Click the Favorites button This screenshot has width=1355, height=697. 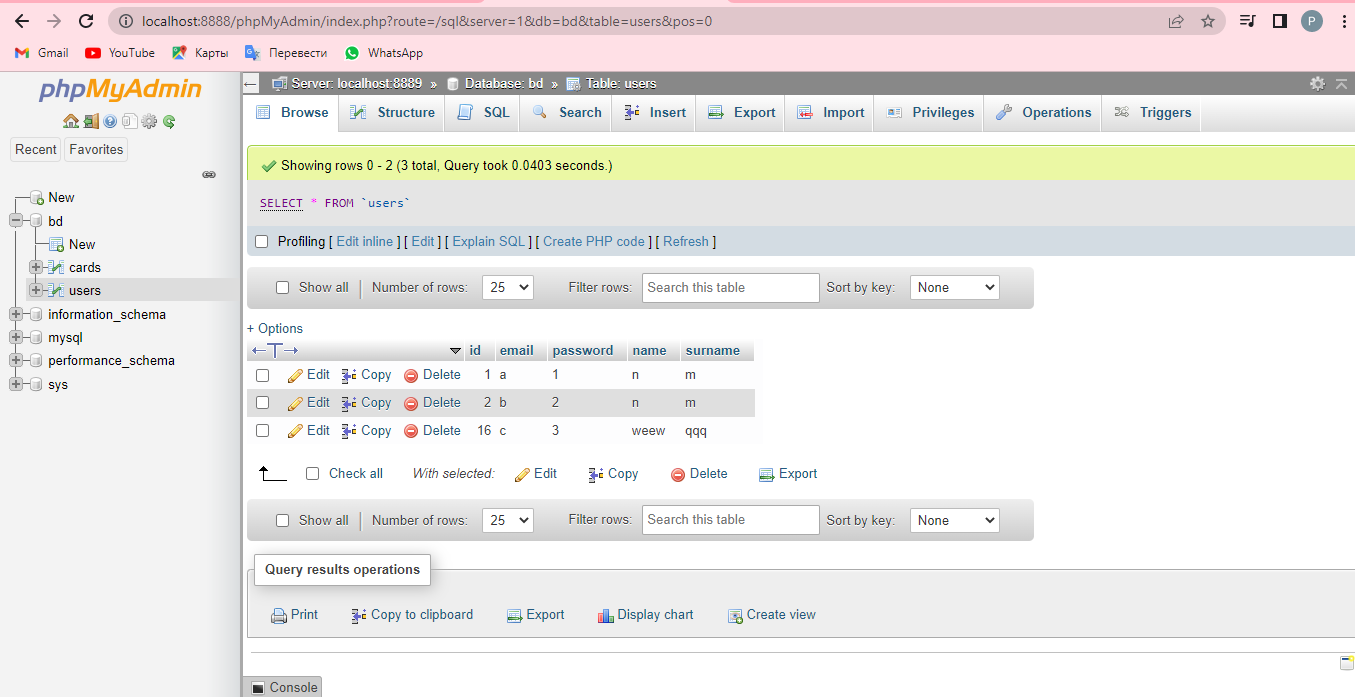96,150
